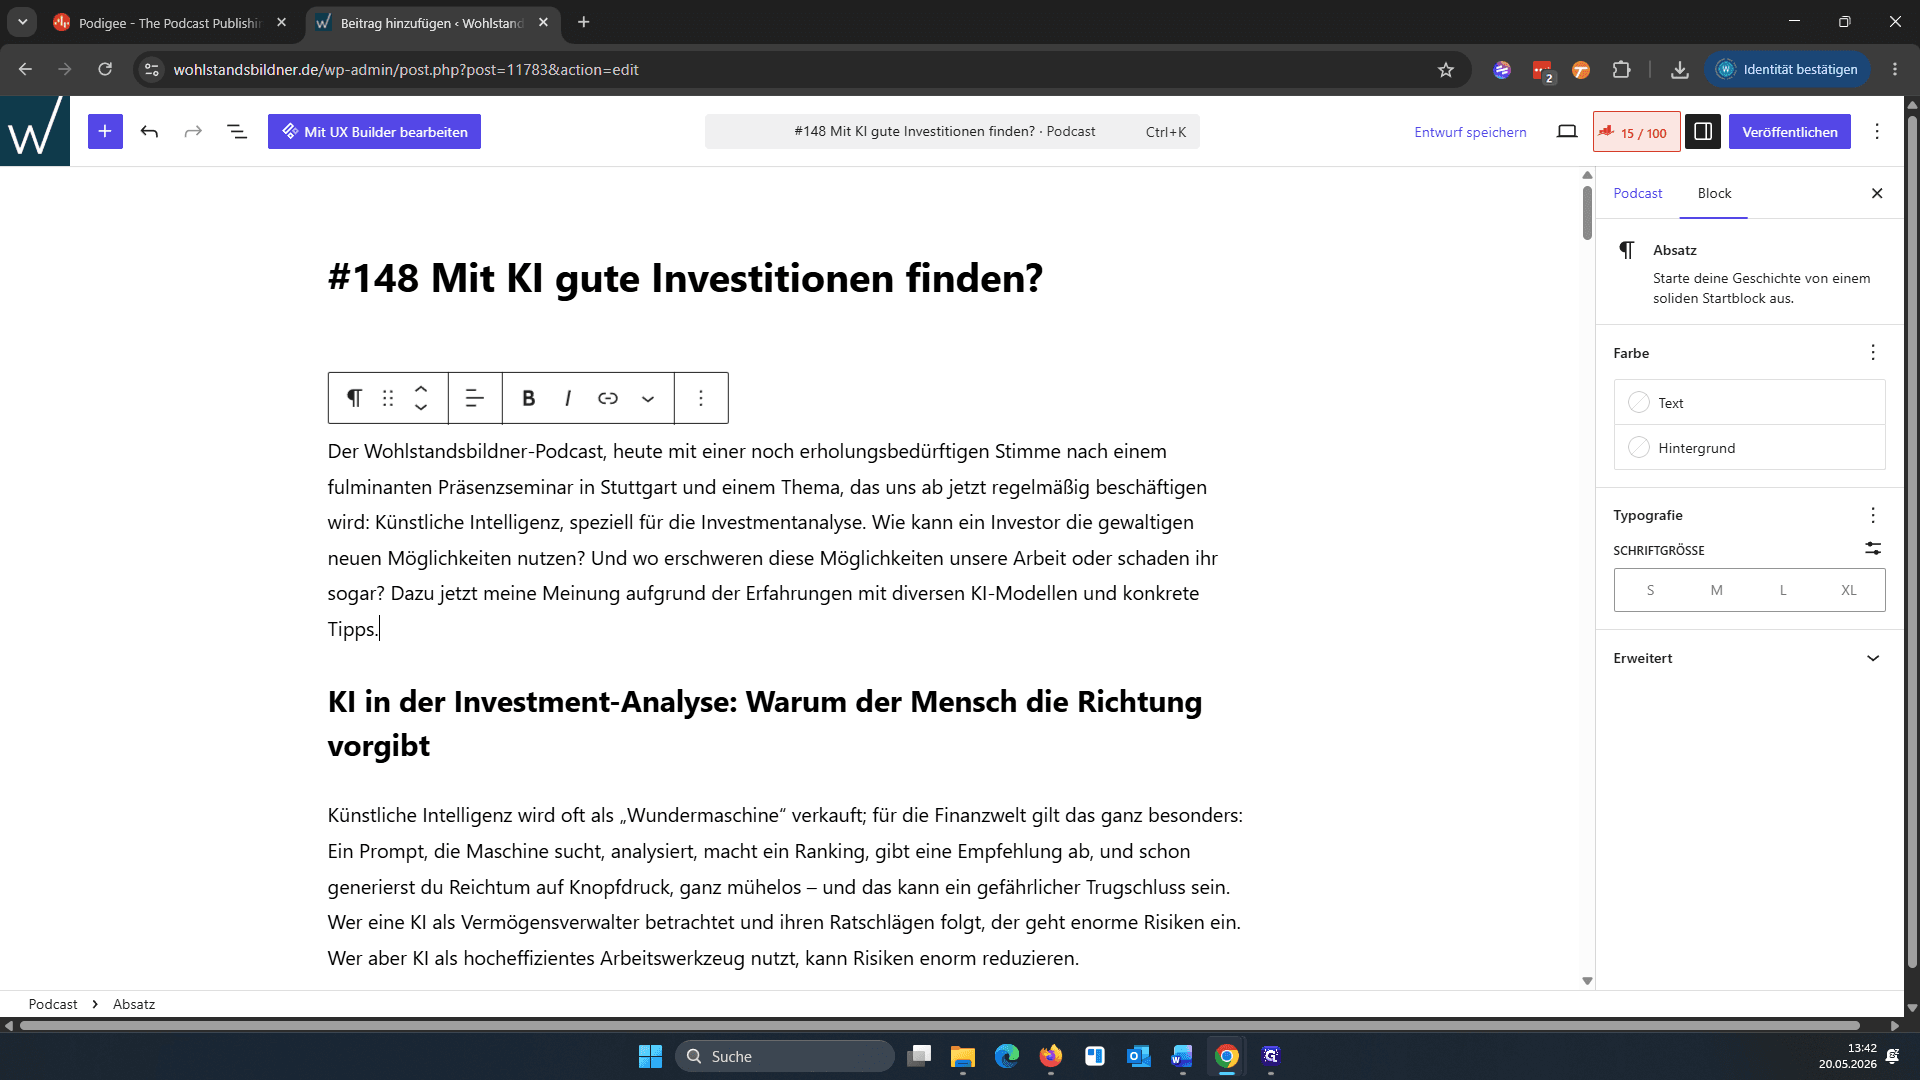Select the Block sidebar tab
The width and height of the screenshot is (1920, 1080).
(1714, 193)
